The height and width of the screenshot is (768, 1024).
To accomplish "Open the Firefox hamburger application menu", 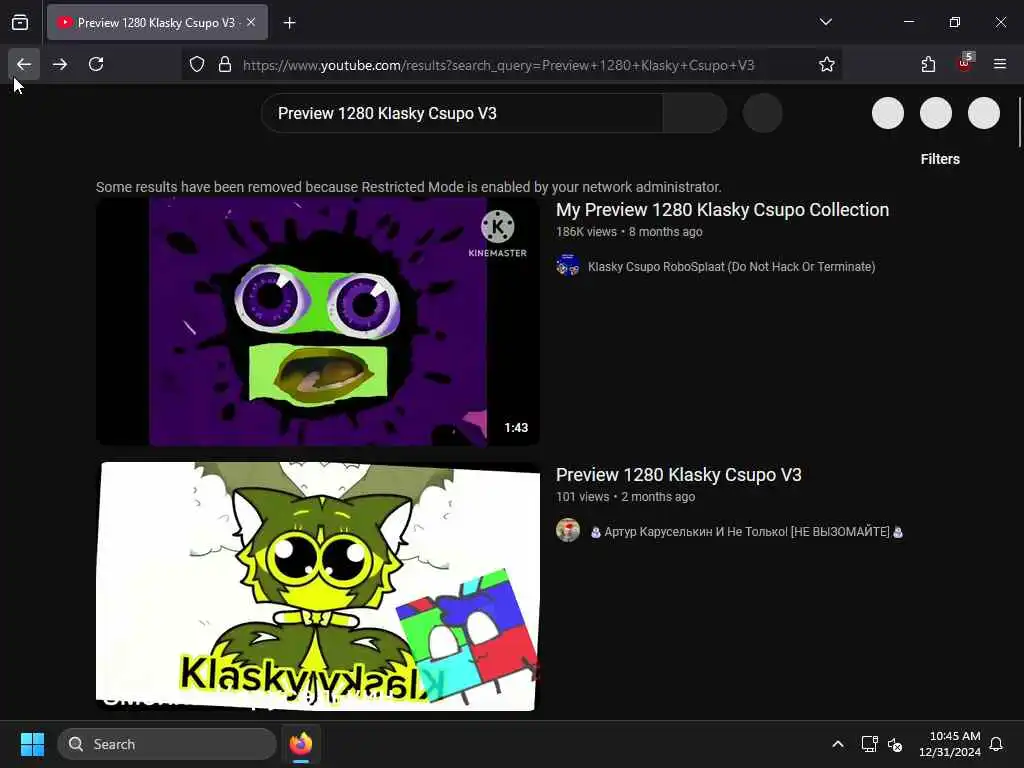I will point(1000,64).
